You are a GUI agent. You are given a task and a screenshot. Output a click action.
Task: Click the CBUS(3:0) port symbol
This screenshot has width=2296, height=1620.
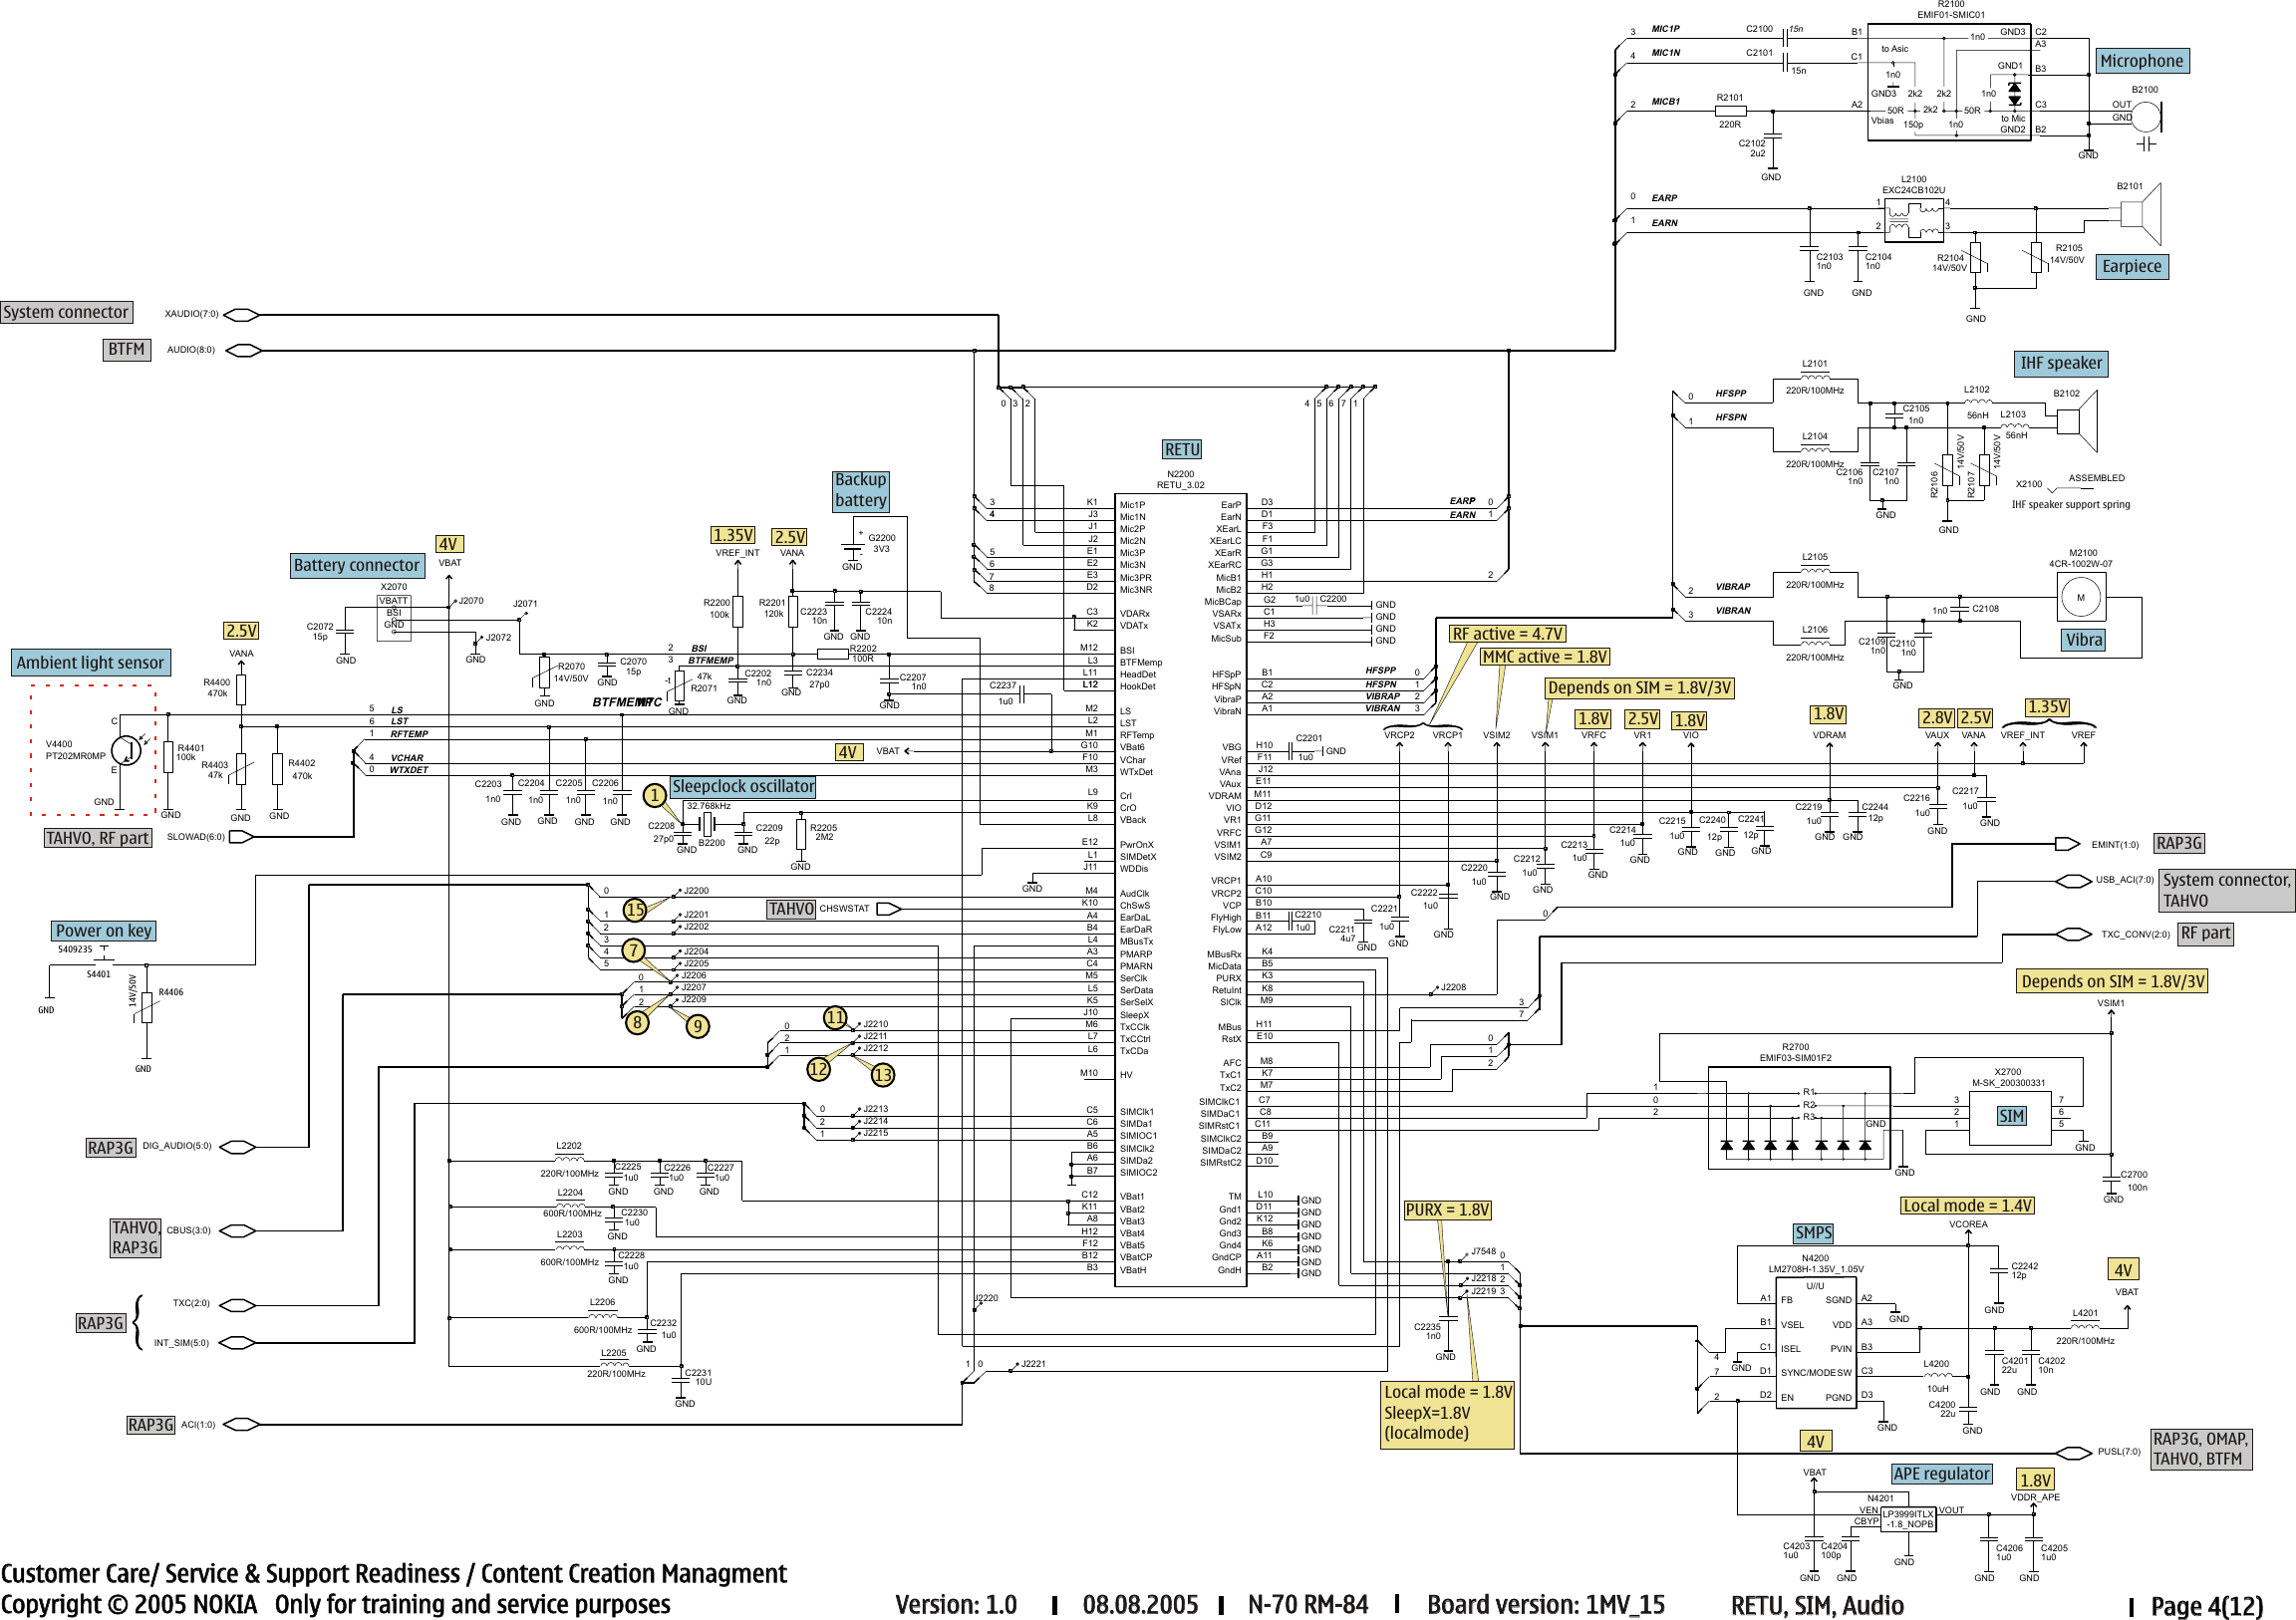tap(236, 1231)
